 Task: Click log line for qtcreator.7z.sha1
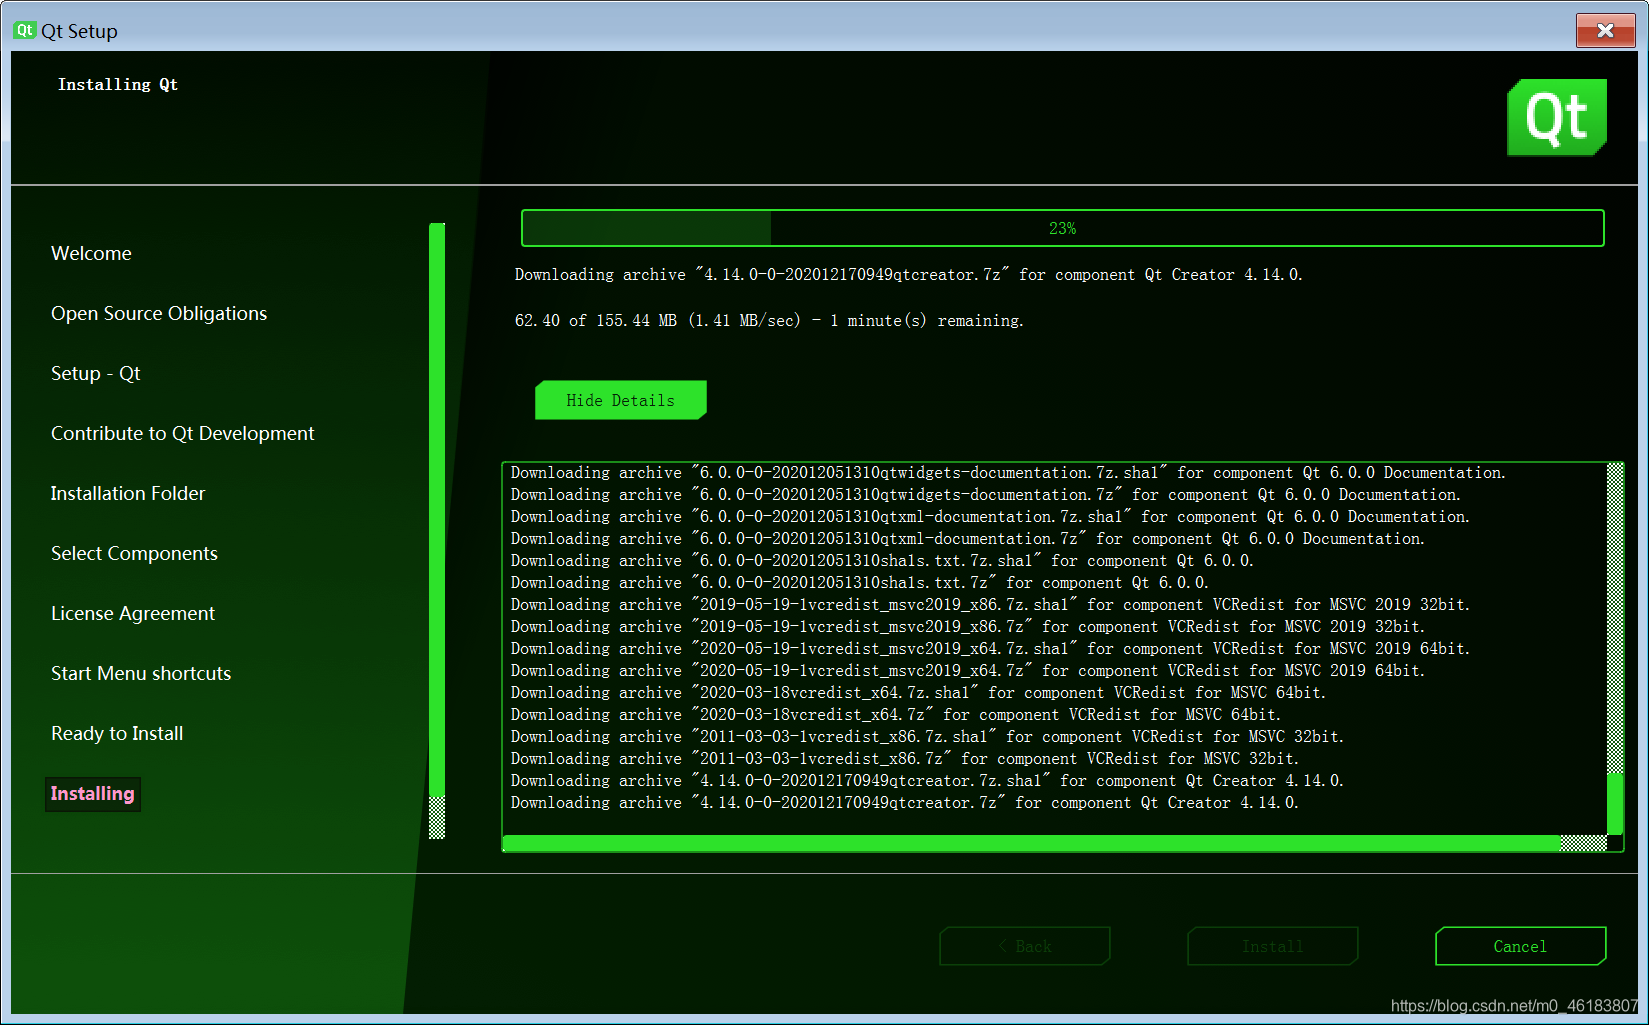click(927, 780)
